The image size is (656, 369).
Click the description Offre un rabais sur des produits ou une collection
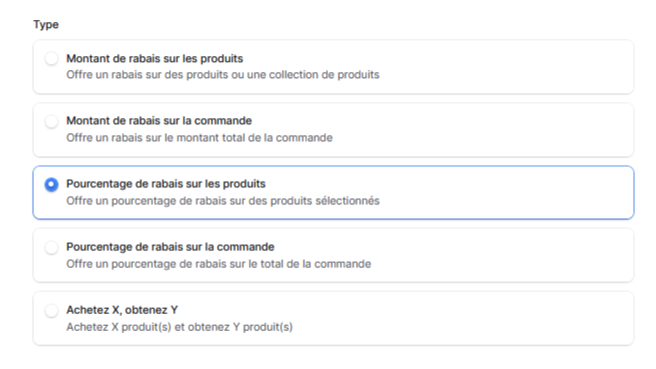(x=223, y=75)
